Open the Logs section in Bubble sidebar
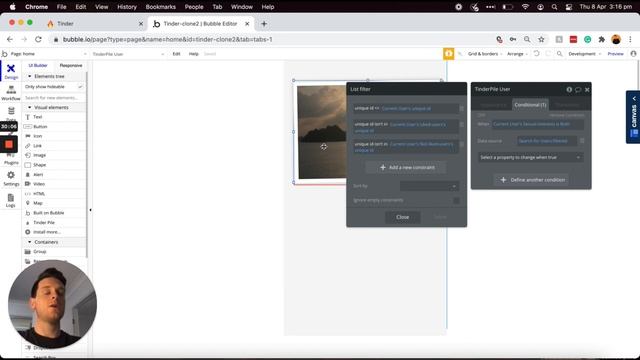The height and width of the screenshot is (360, 640). click(x=11, y=200)
